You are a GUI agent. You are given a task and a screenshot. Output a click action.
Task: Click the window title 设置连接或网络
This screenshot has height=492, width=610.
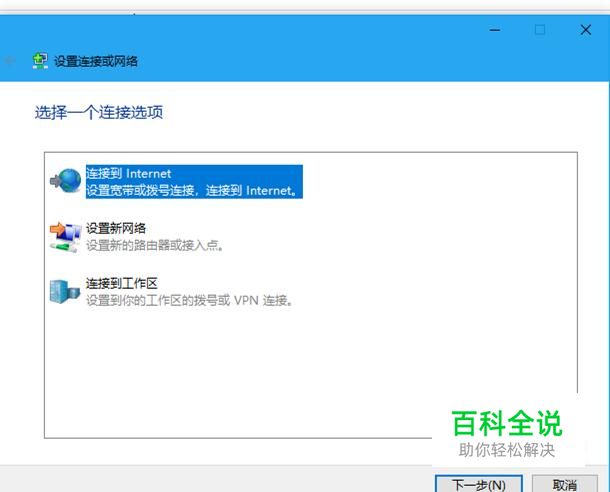(96, 61)
